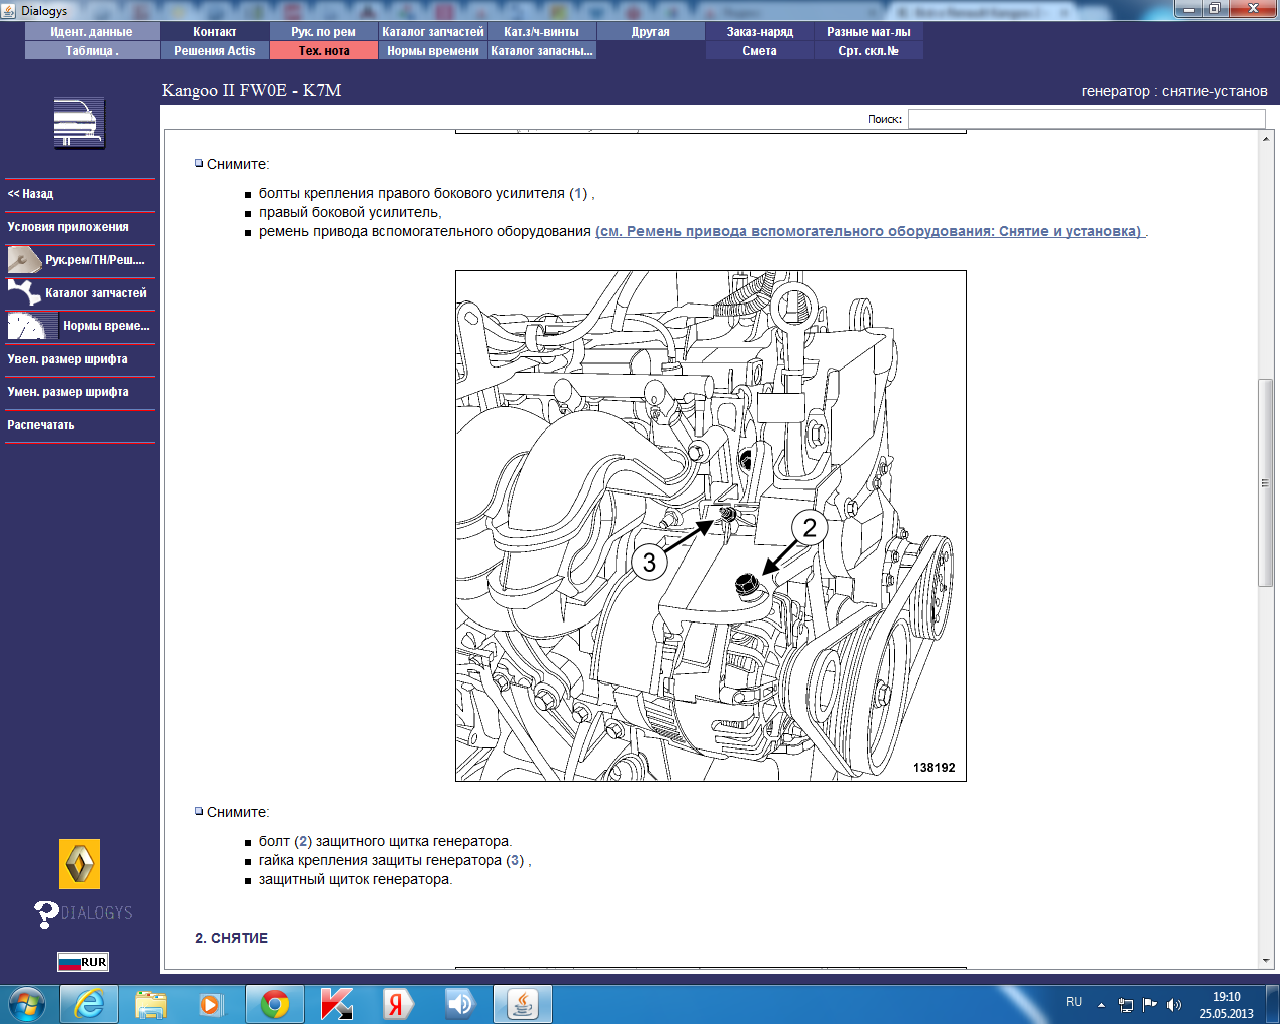Viewport: 1280px width, 1024px height.
Task: Open Срт. скл.№ tab
Action: pos(869,51)
